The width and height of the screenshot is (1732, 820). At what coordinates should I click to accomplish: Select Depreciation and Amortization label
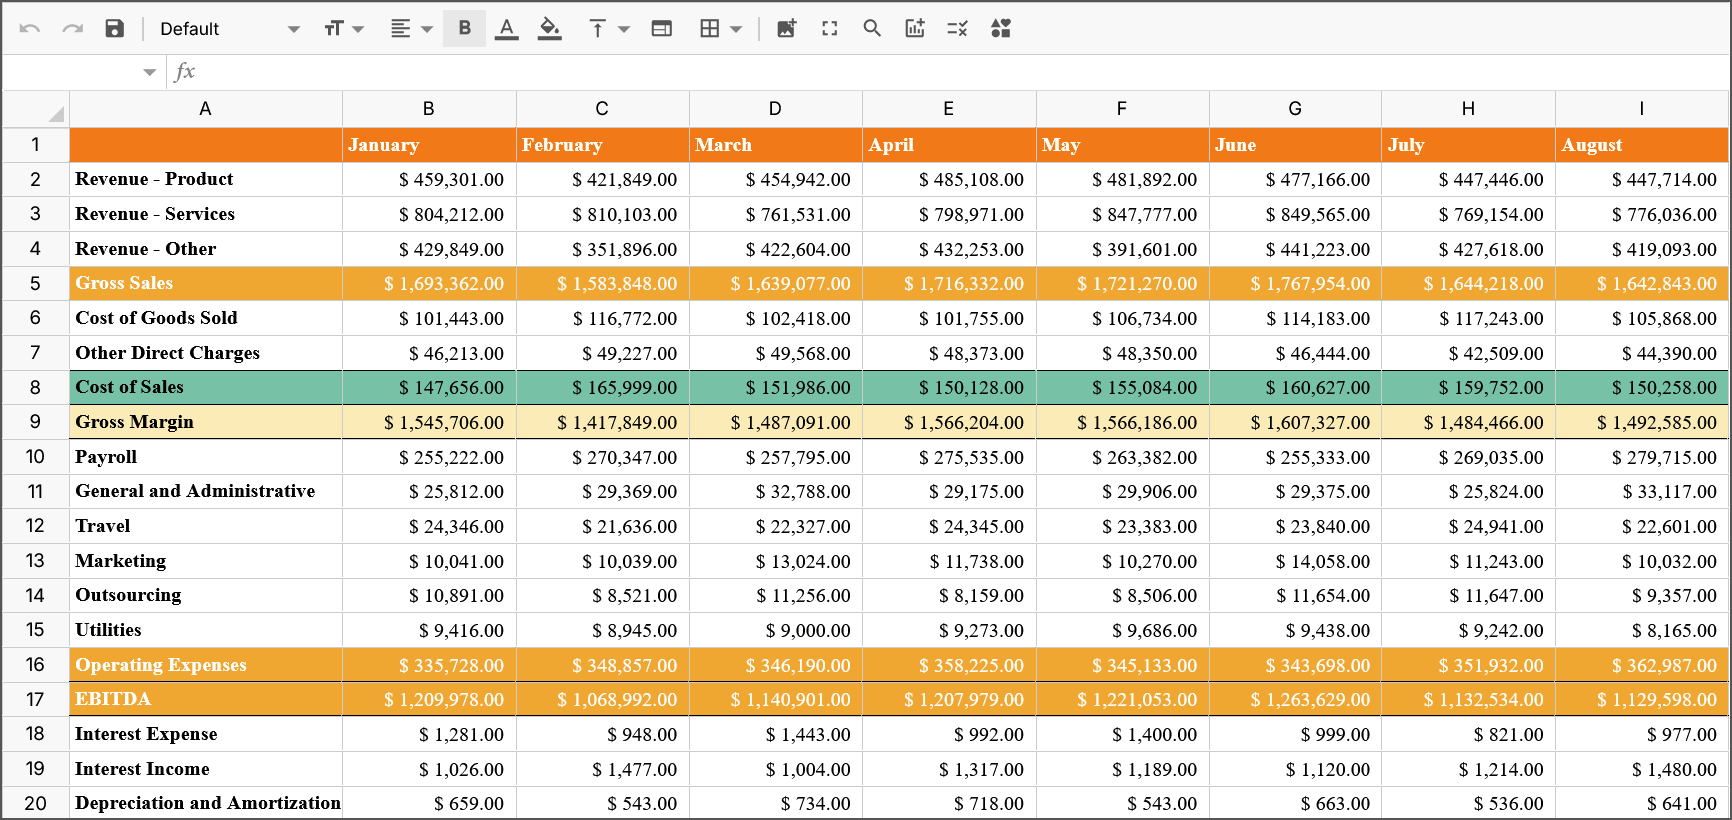click(206, 803)
